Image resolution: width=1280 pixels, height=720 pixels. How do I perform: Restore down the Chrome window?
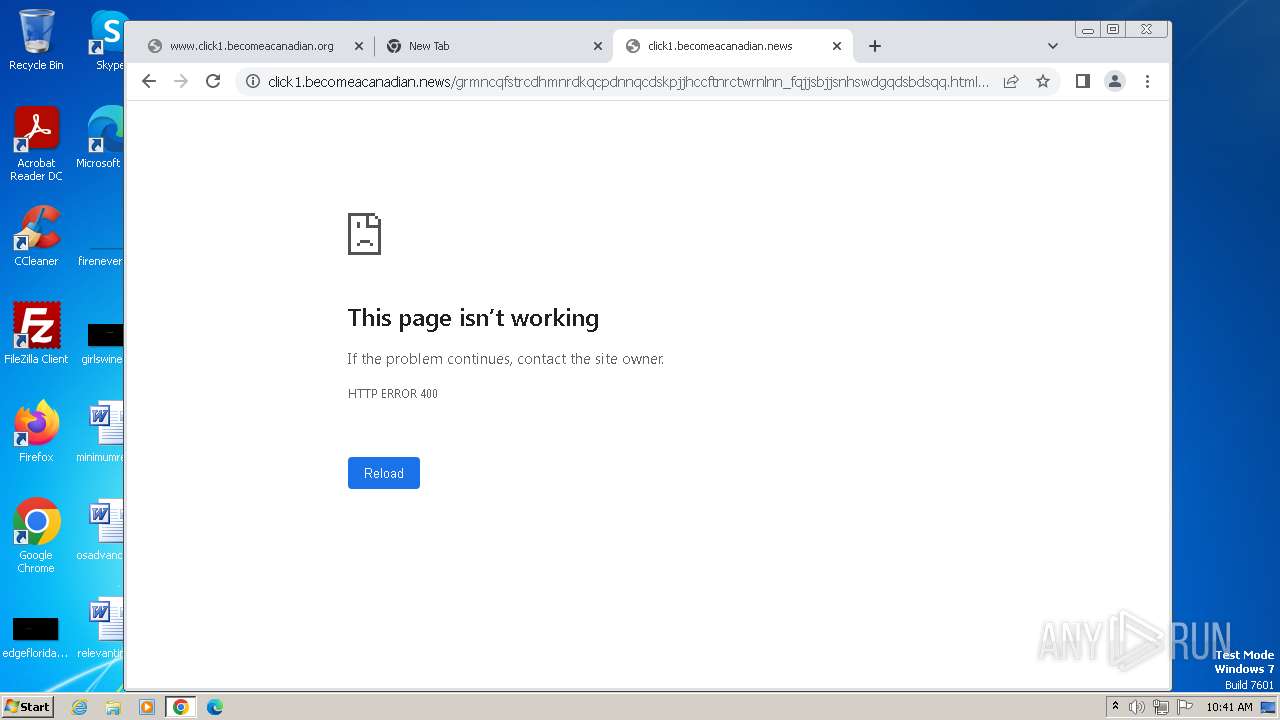[x=1113, y=30]
